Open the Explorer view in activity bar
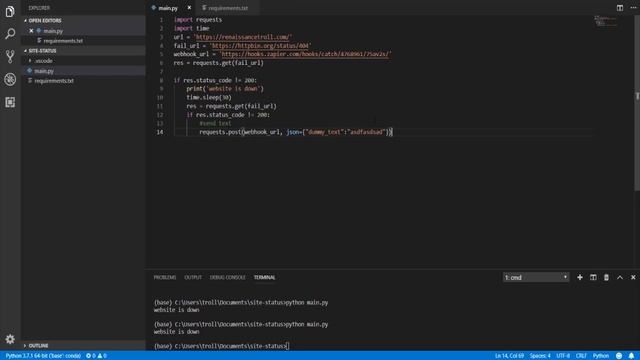Viewport: 640px width, 360px height. click(x=10, y=11)
